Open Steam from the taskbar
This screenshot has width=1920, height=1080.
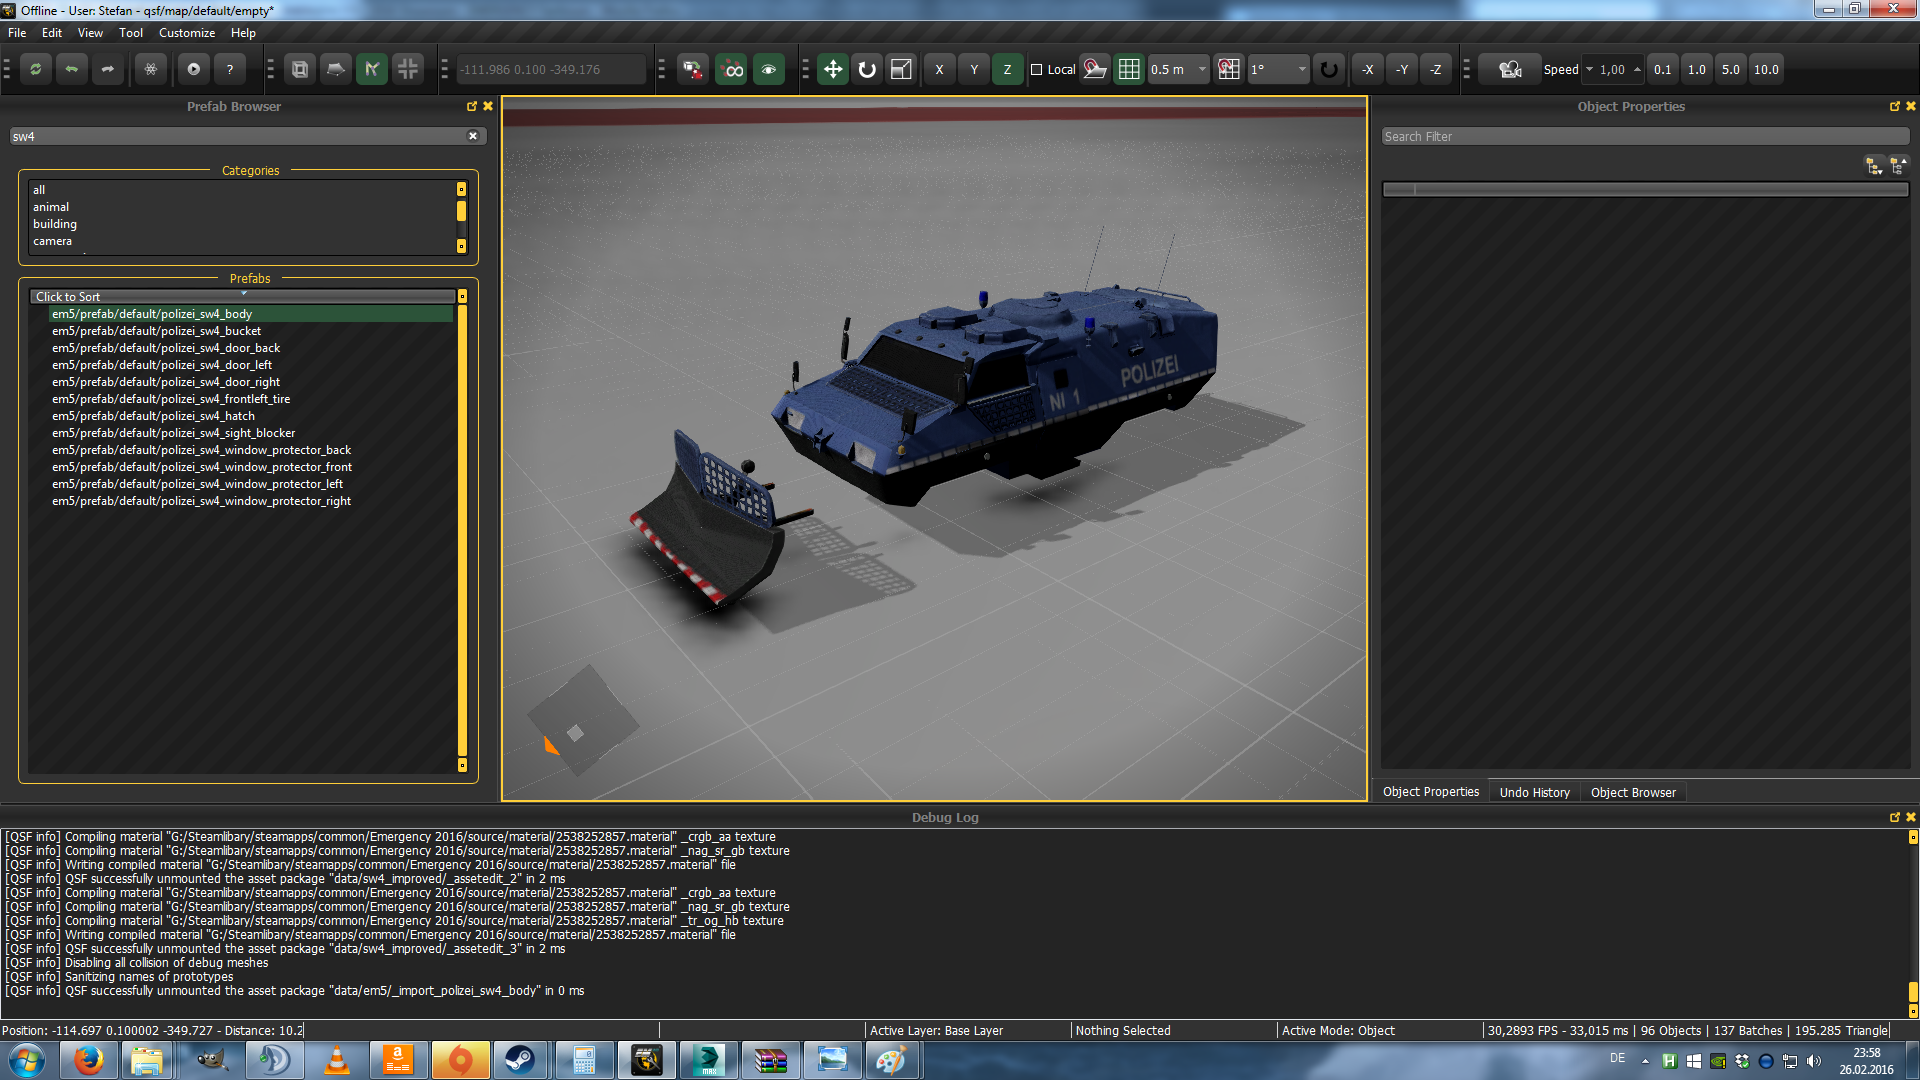pos(520,1060)
